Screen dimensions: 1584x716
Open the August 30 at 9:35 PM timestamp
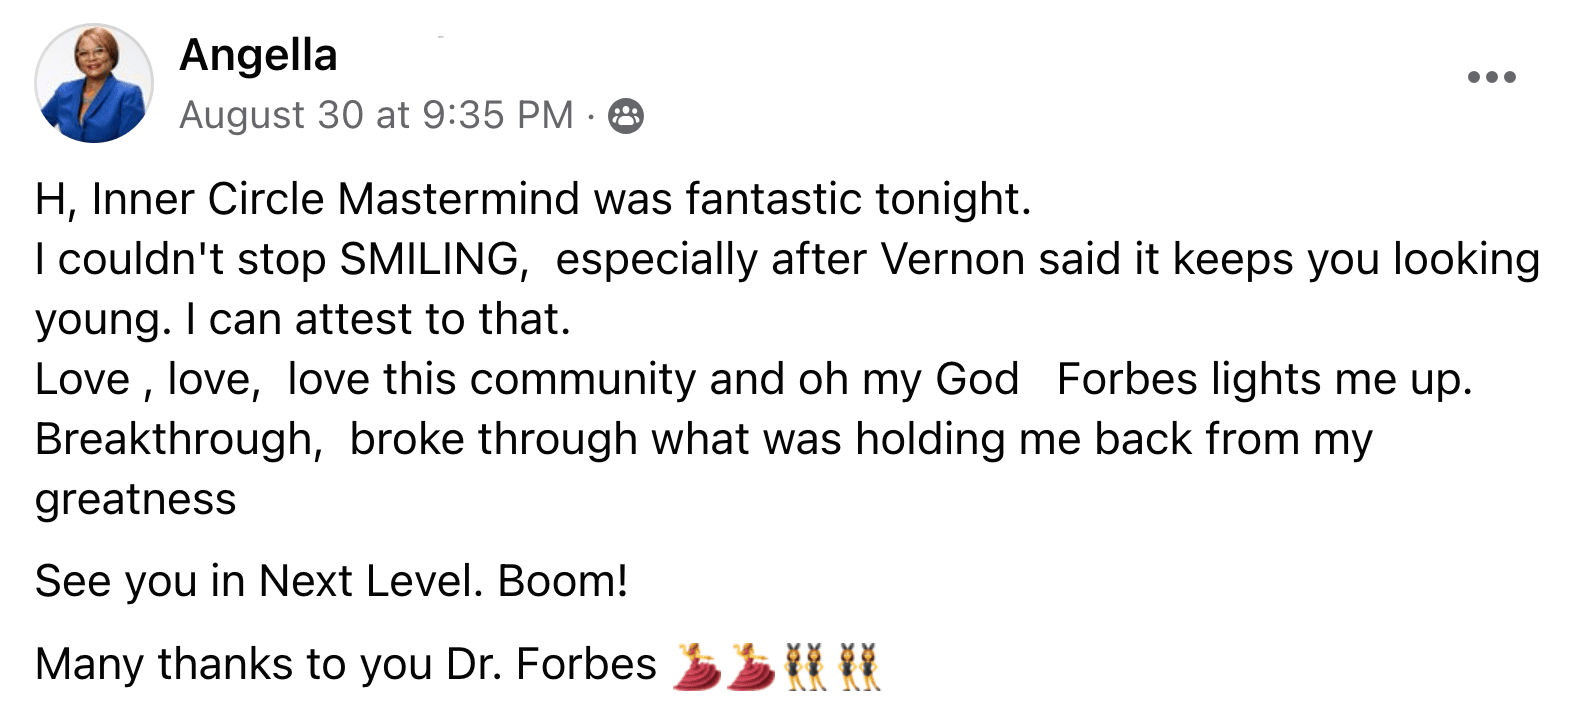376,115
